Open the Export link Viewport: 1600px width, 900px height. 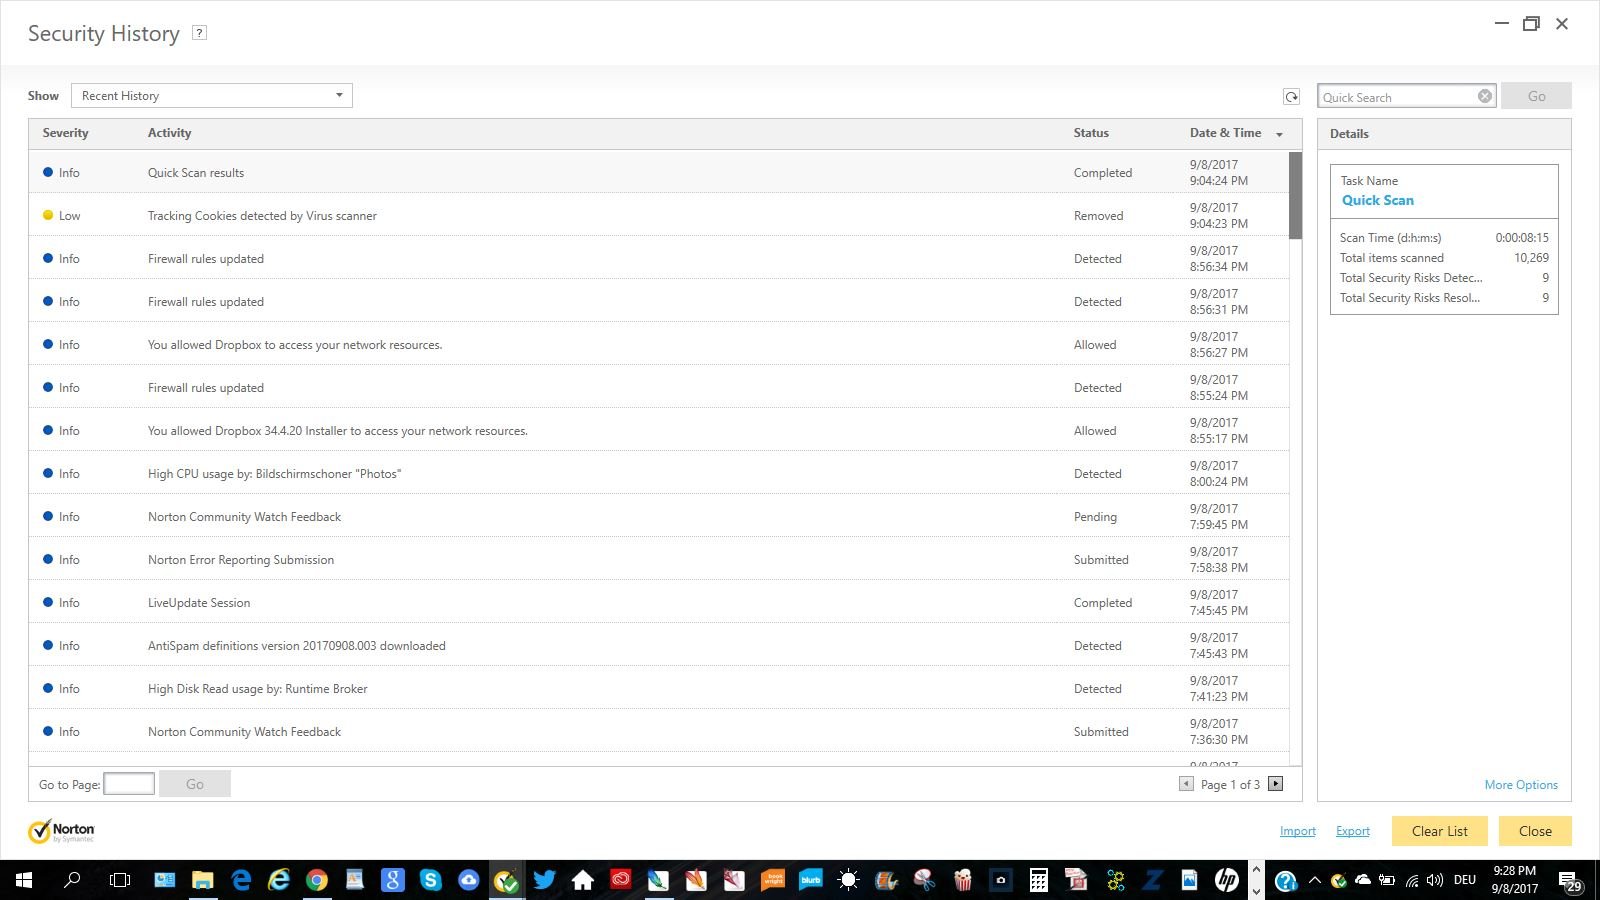[1353, 831]
